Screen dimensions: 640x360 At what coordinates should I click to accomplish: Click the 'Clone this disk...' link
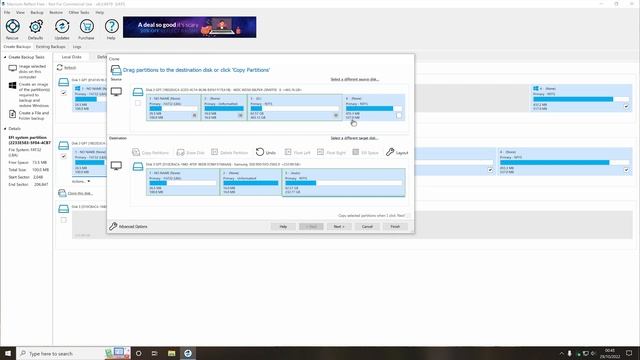[80, 193]
